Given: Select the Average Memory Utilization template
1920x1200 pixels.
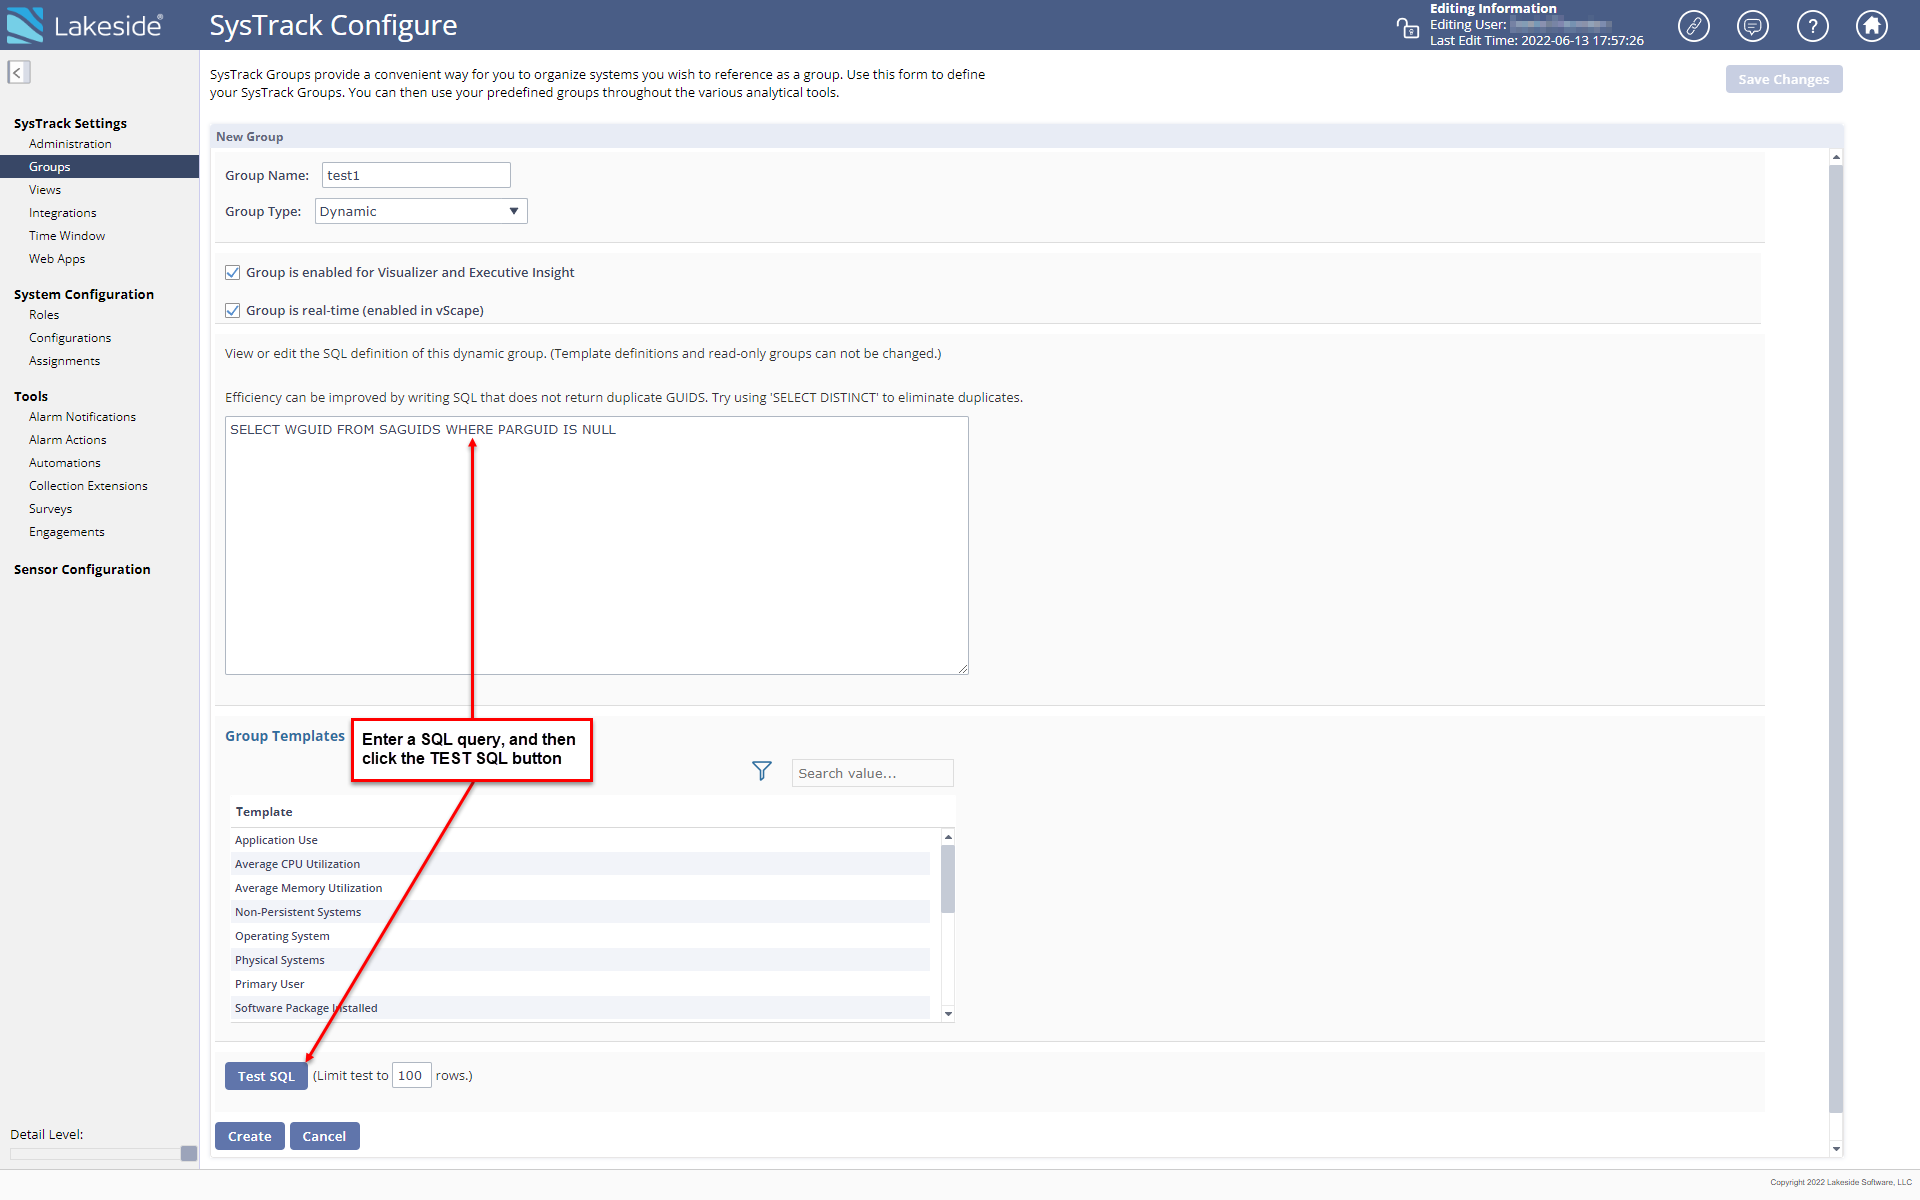Looking at the screenshot, I should [x=581, y=888].
